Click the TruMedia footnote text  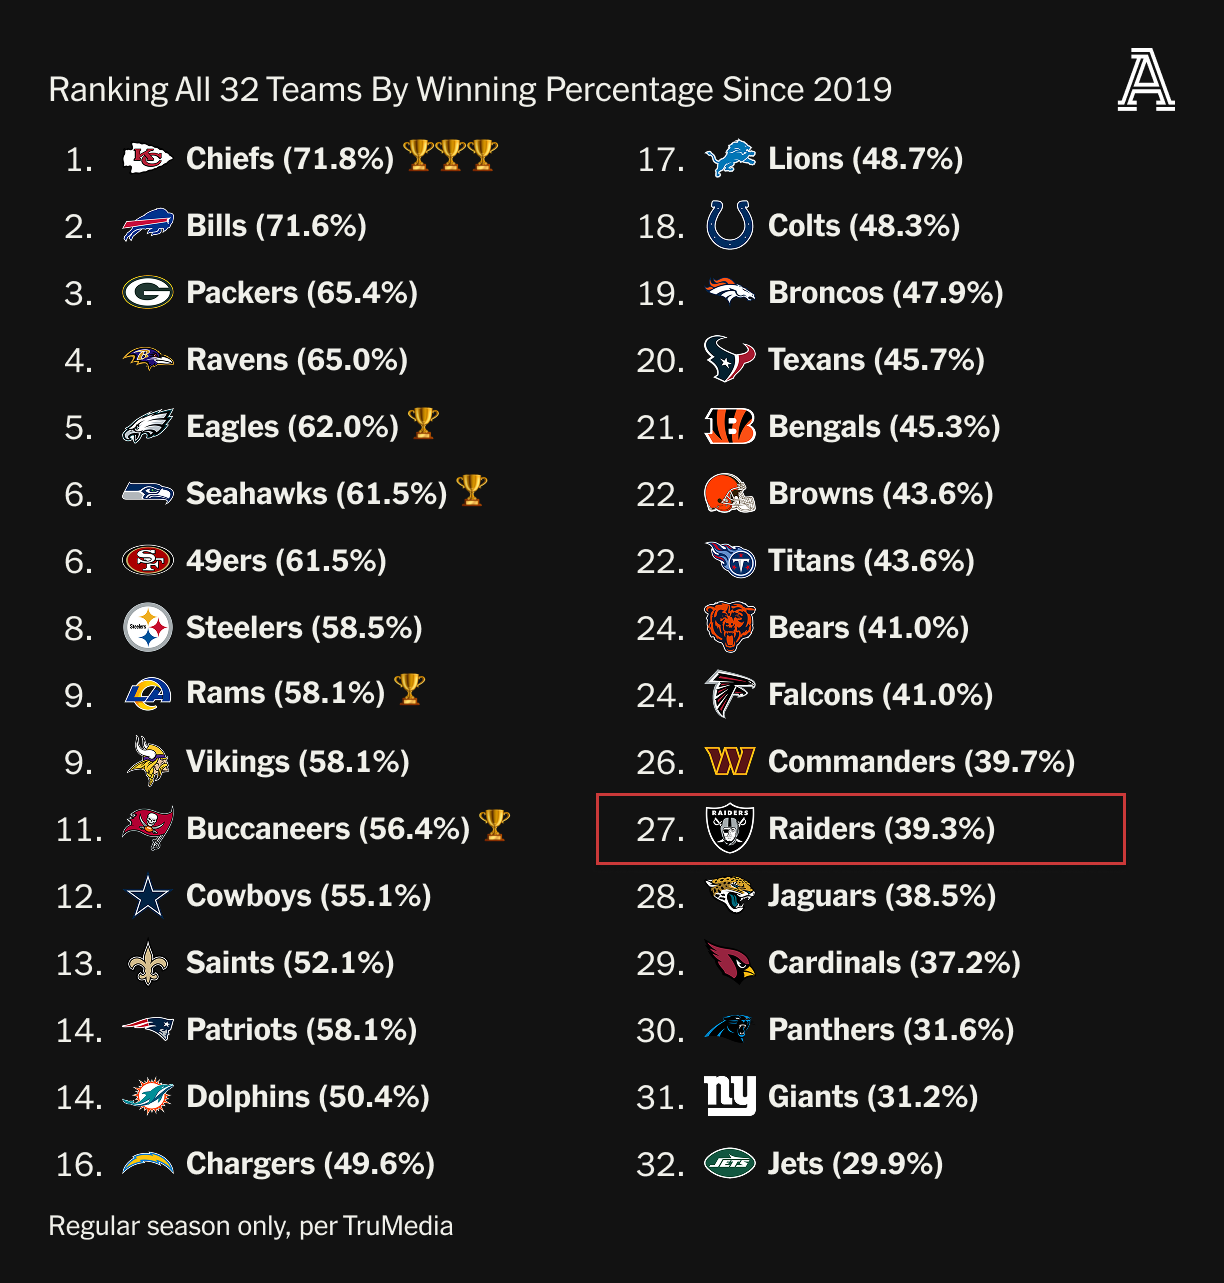pyautogui.click(x=250, y=1226)
